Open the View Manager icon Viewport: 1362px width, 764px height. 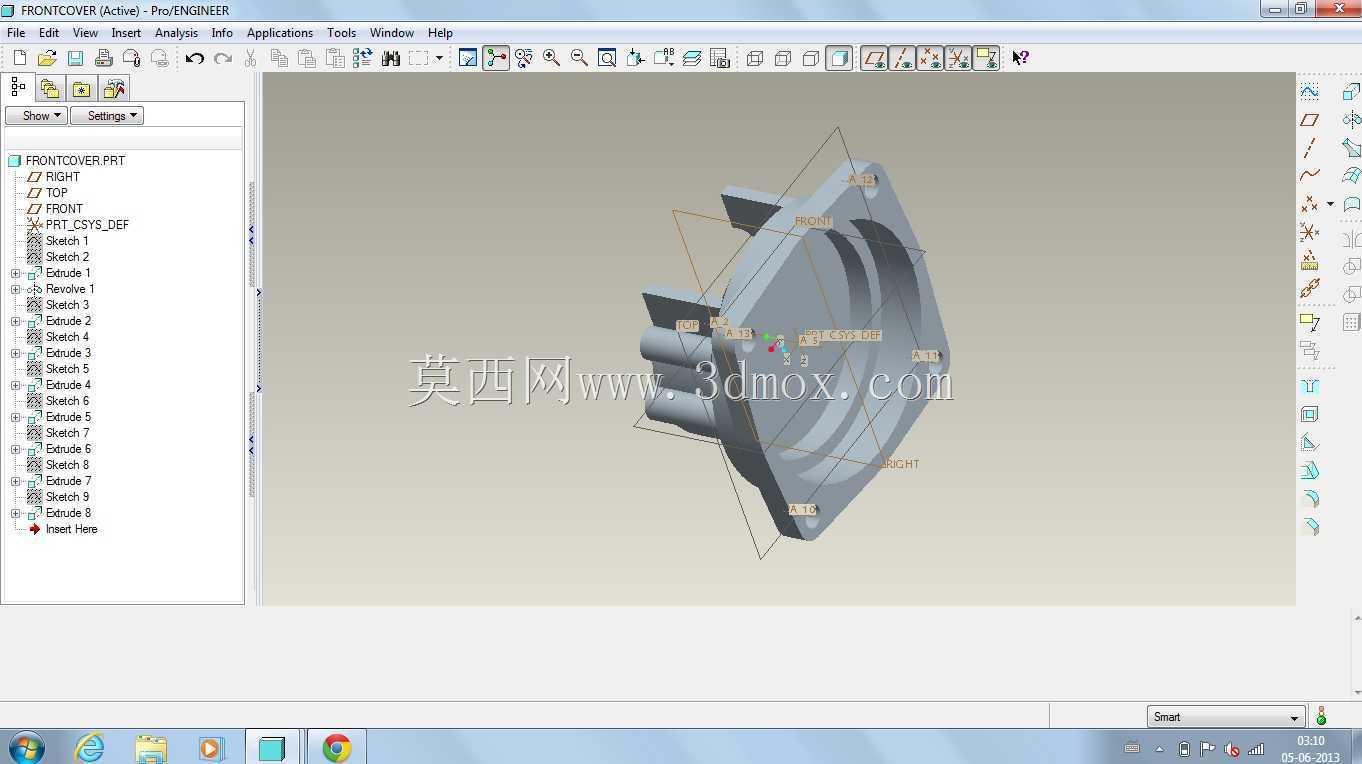click(720, 58)
